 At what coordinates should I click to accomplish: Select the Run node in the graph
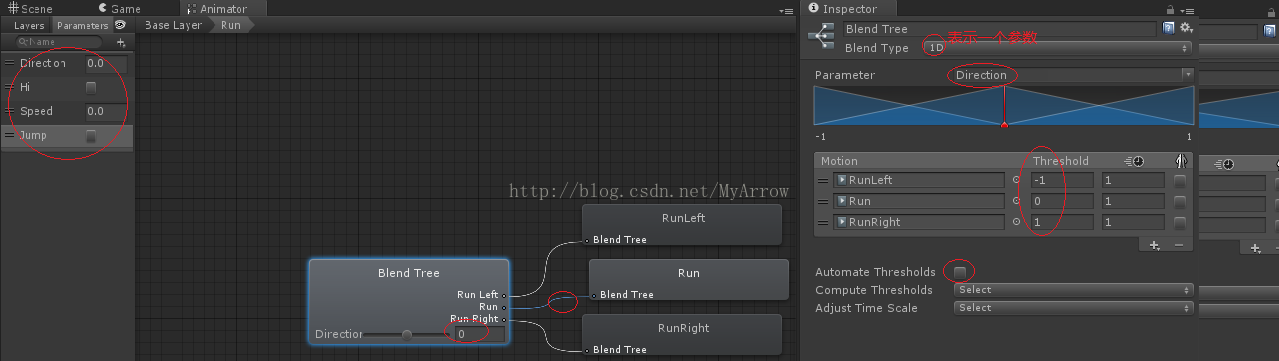688,280
